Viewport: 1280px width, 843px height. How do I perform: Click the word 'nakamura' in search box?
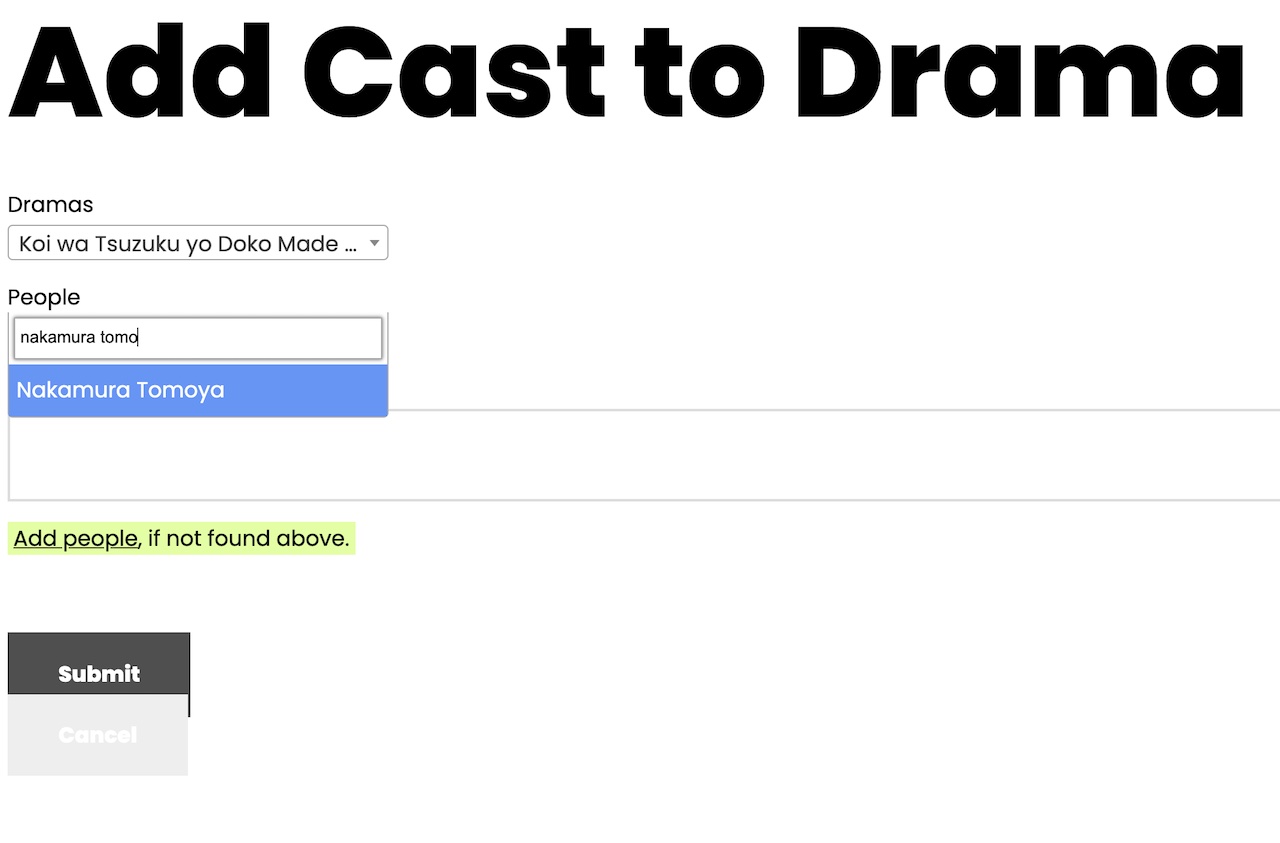tap(58, 337)
